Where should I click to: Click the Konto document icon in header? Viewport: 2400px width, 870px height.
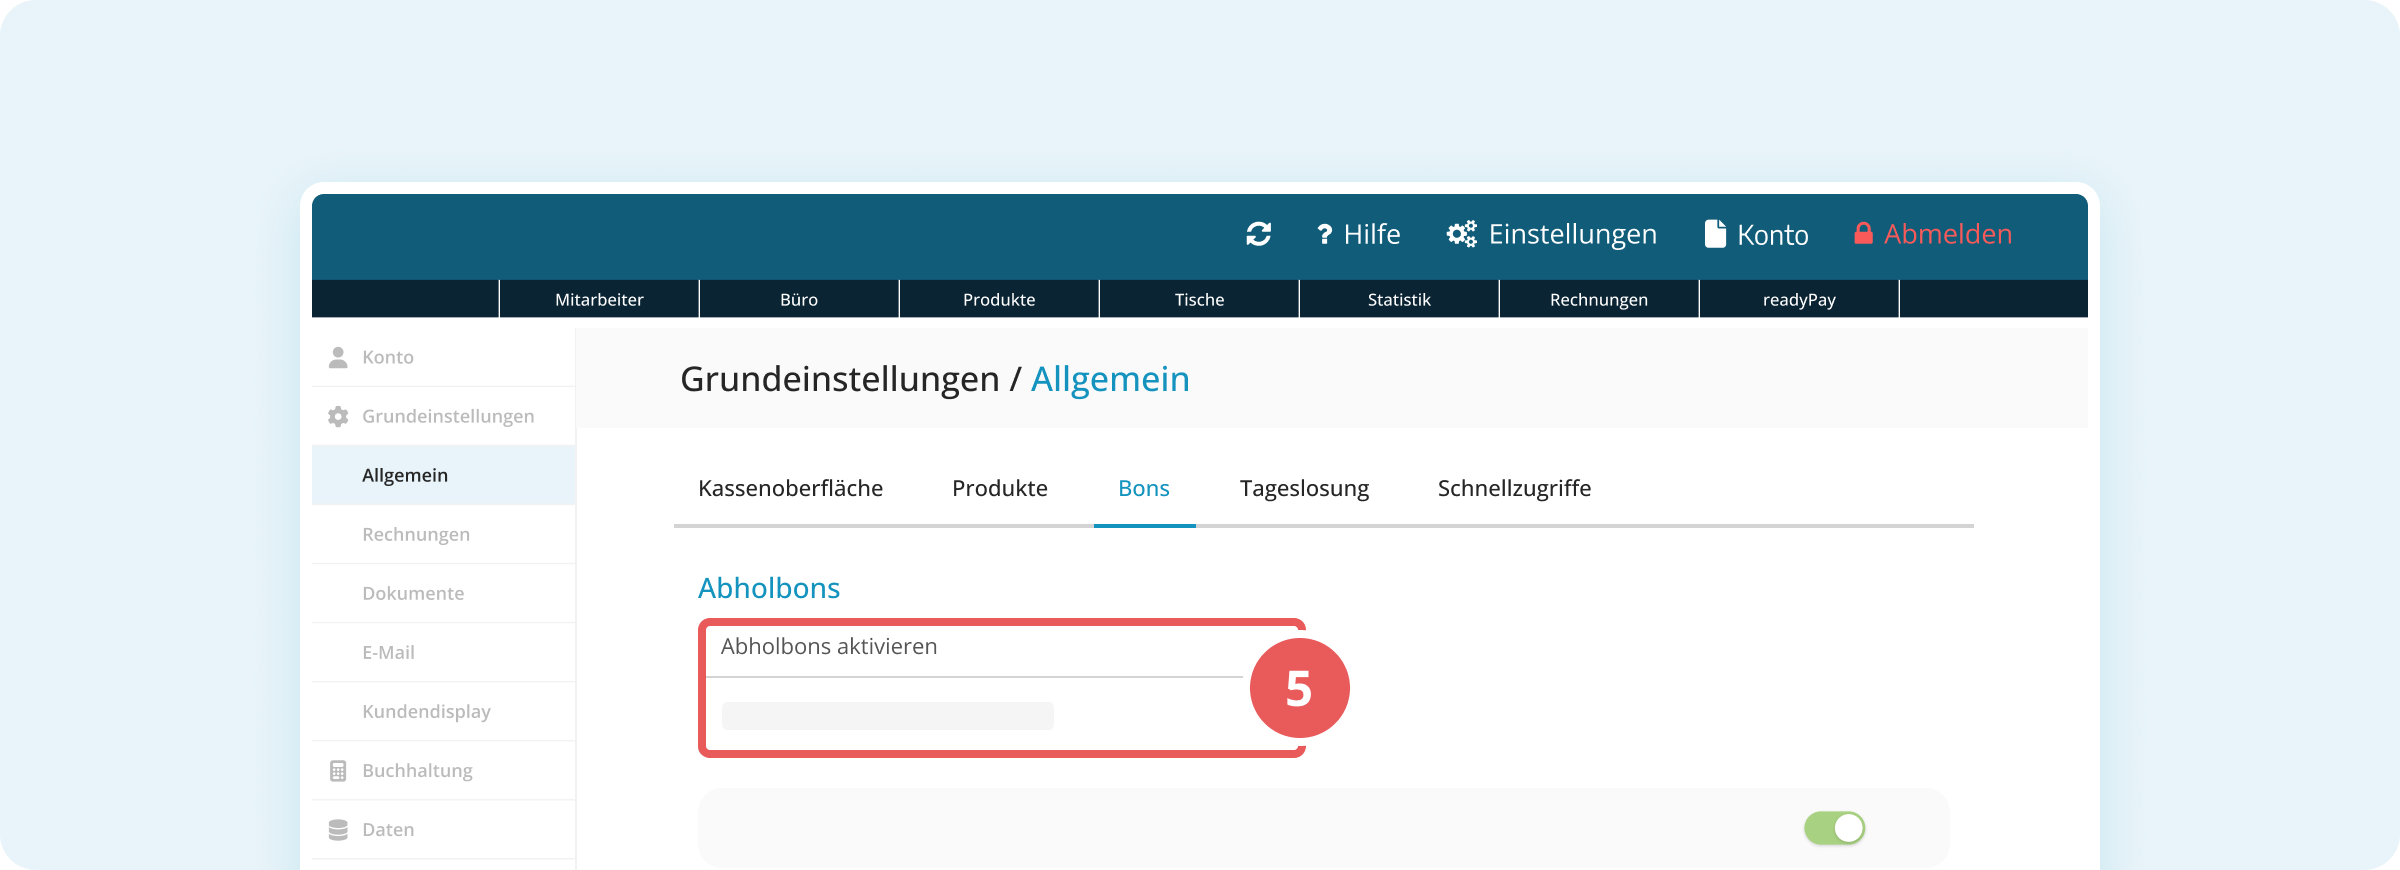click(1715, 234)
